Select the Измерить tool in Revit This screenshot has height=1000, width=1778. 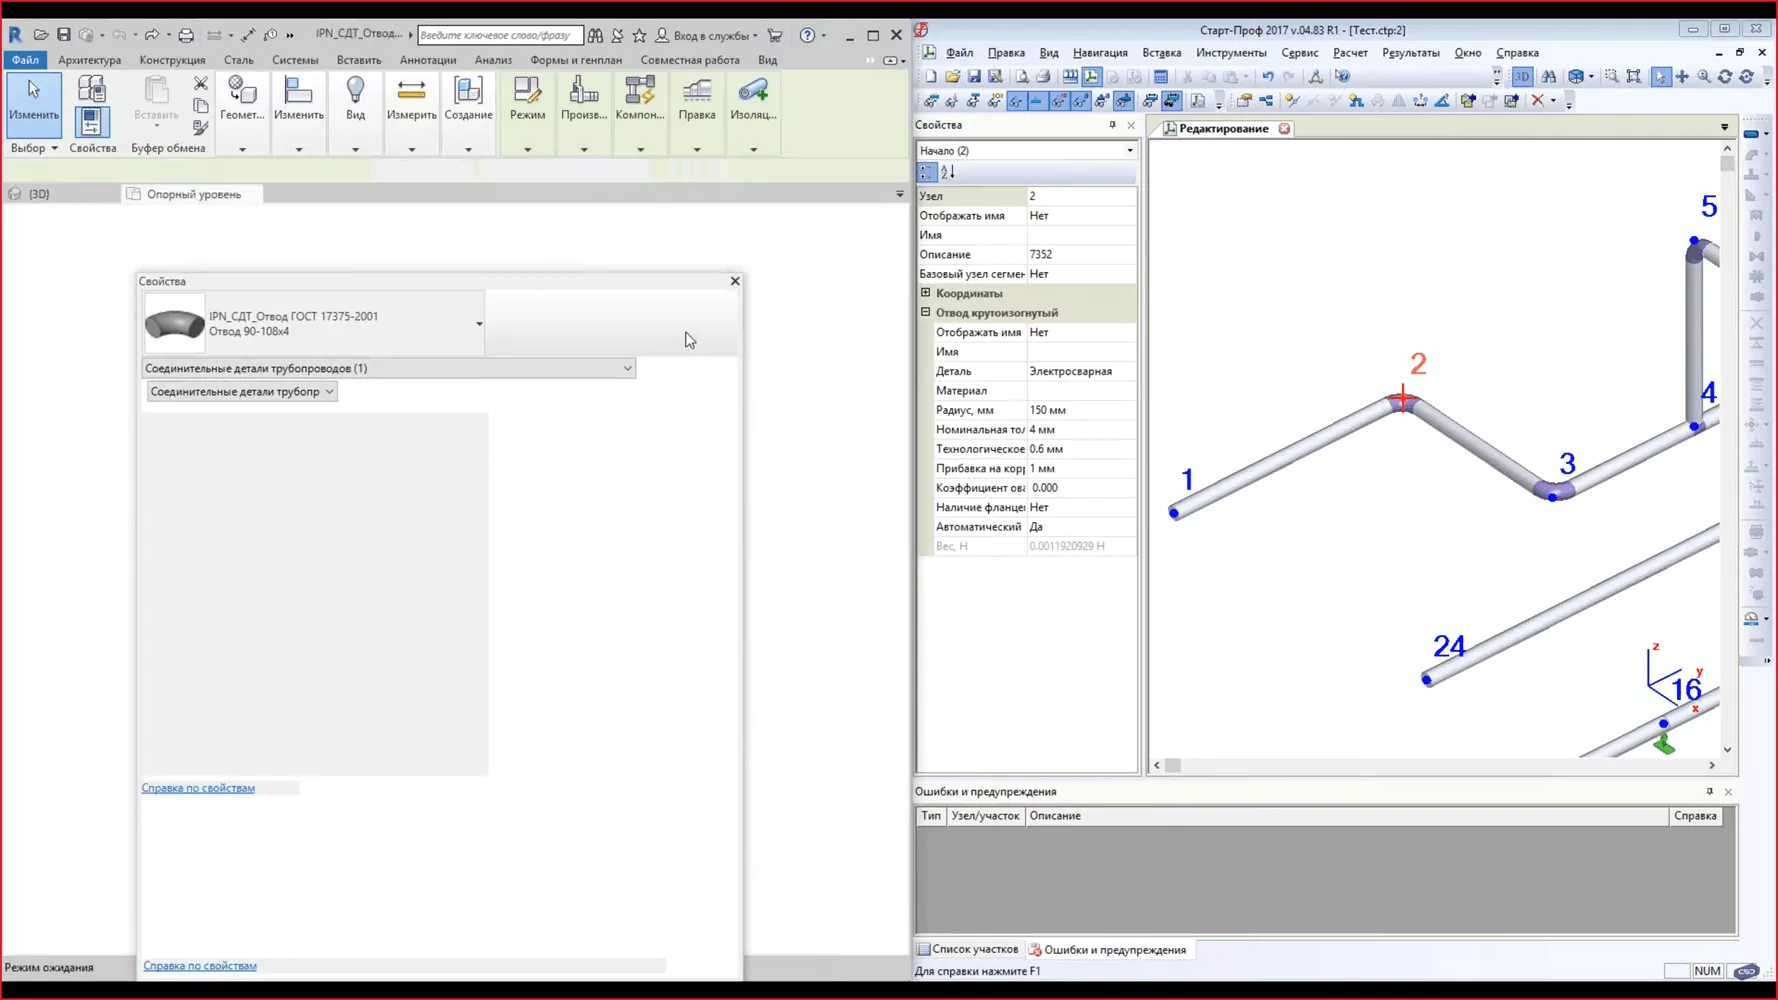[x=411, y=100]
